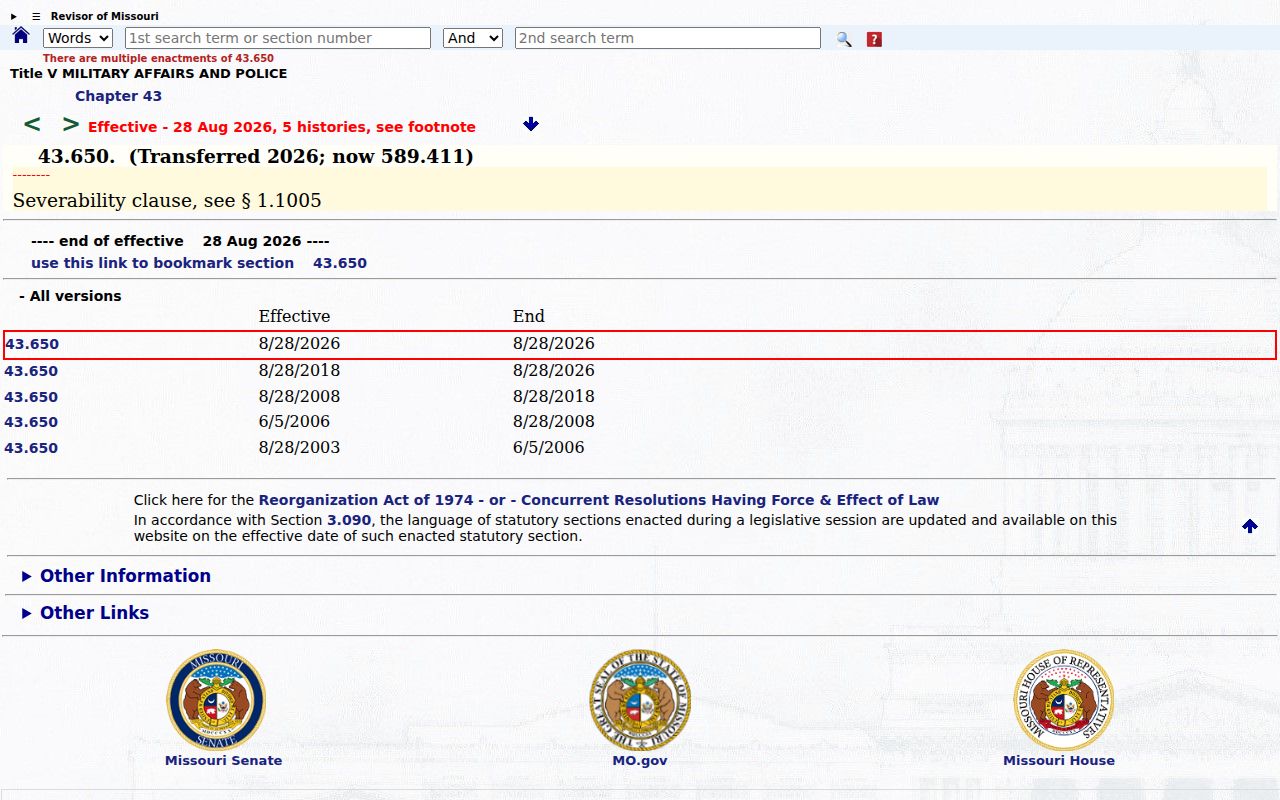Go to previous section with left chevron
The width and height of the screenshot is (1280, 800).
32,124
